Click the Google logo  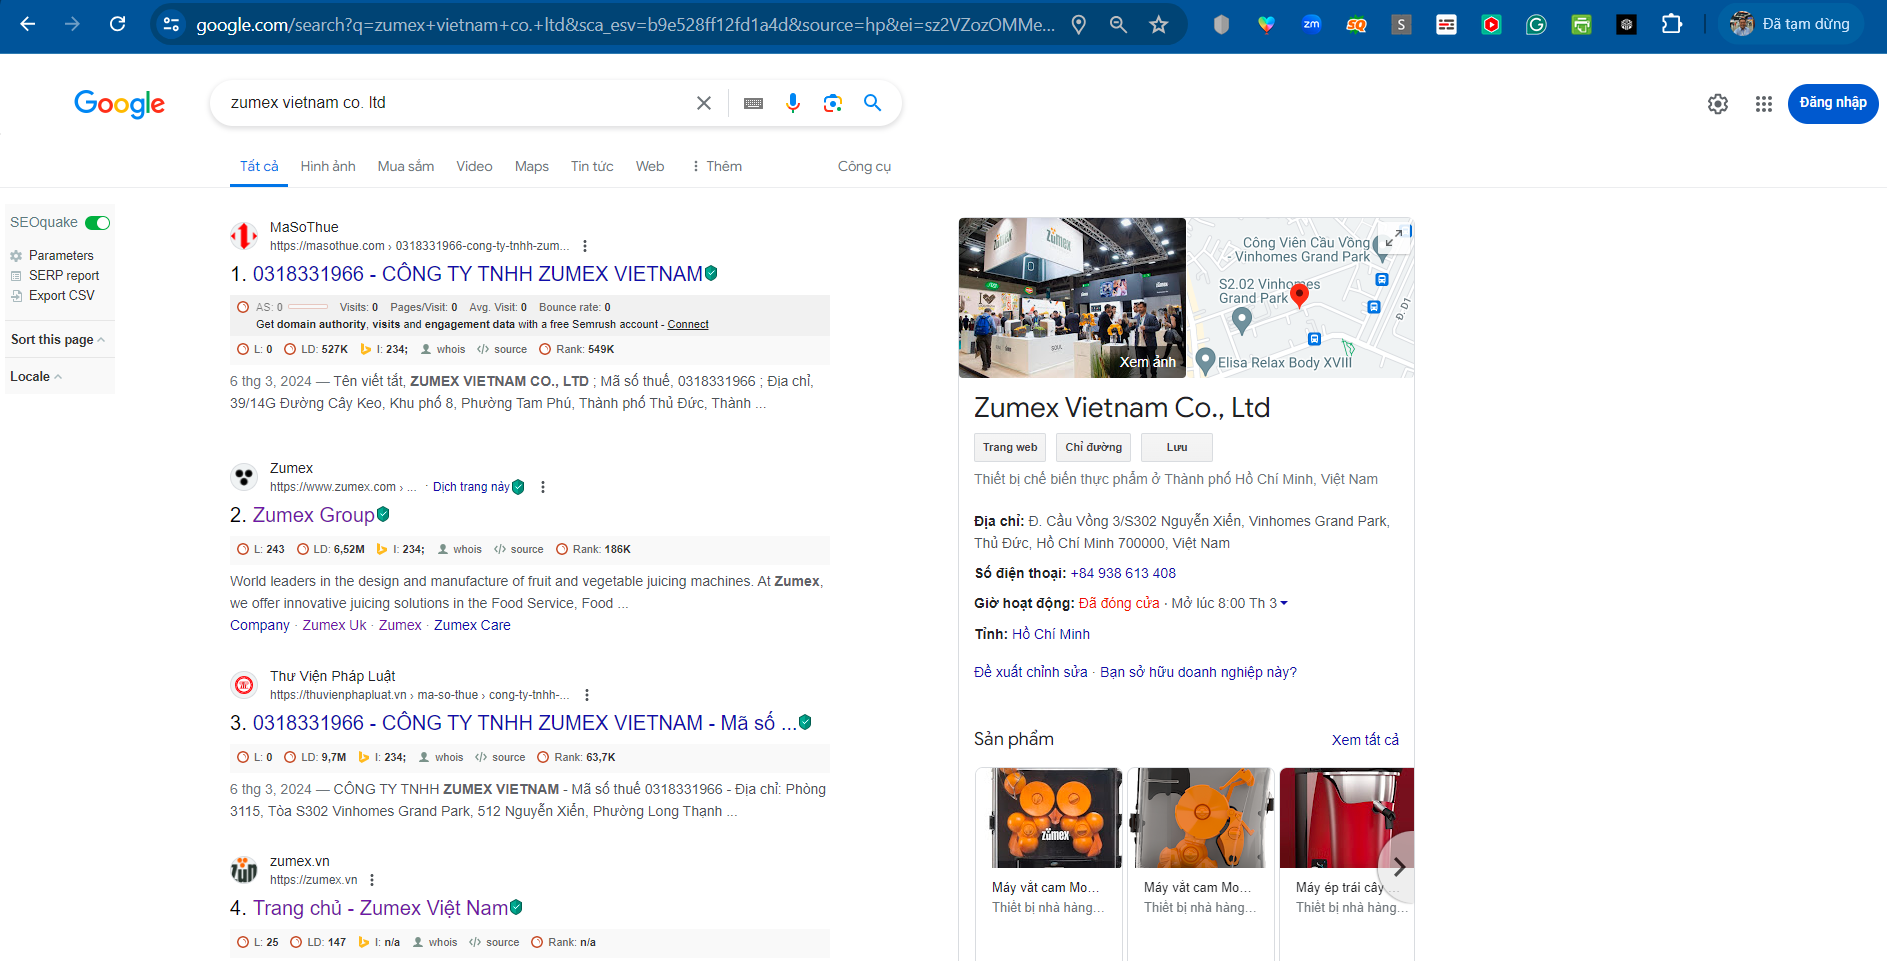pyautogui.click(x=120, y=104)
